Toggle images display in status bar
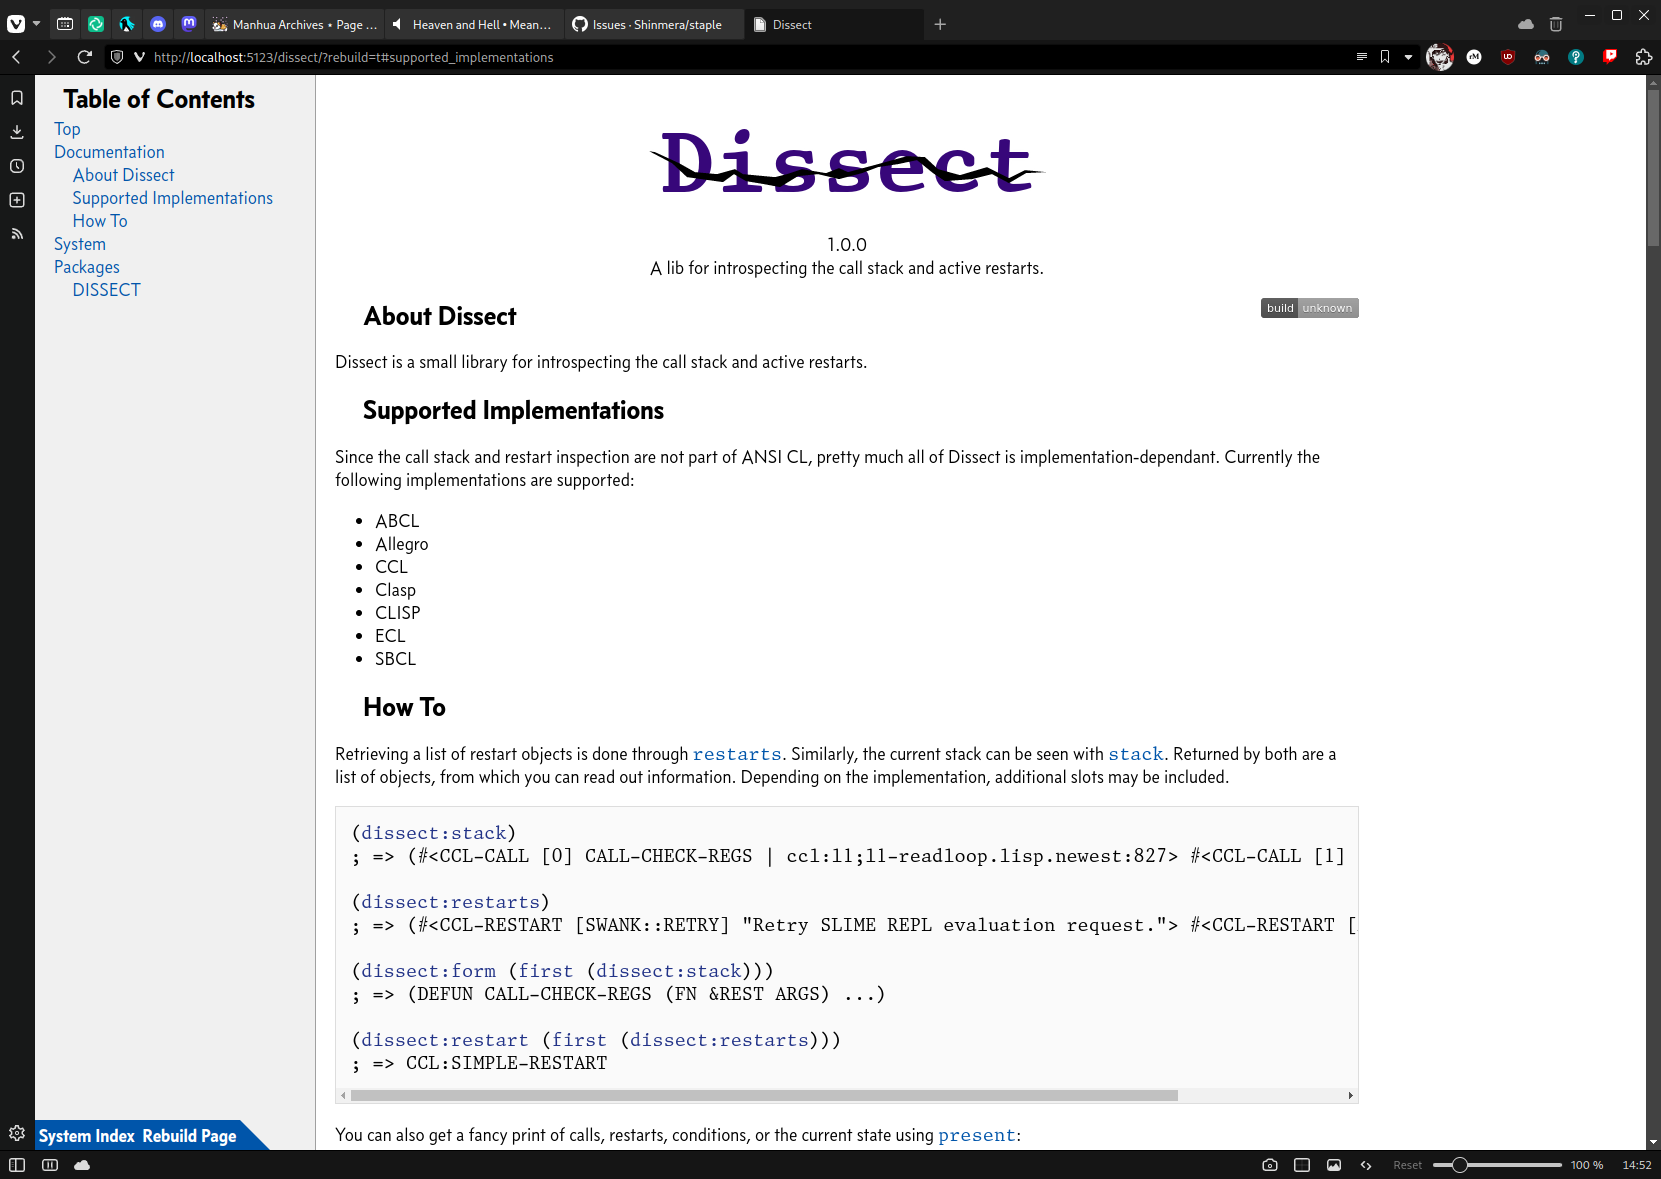Viewport: 1661px width, 1179px height. click(x=1334, y=1165)
